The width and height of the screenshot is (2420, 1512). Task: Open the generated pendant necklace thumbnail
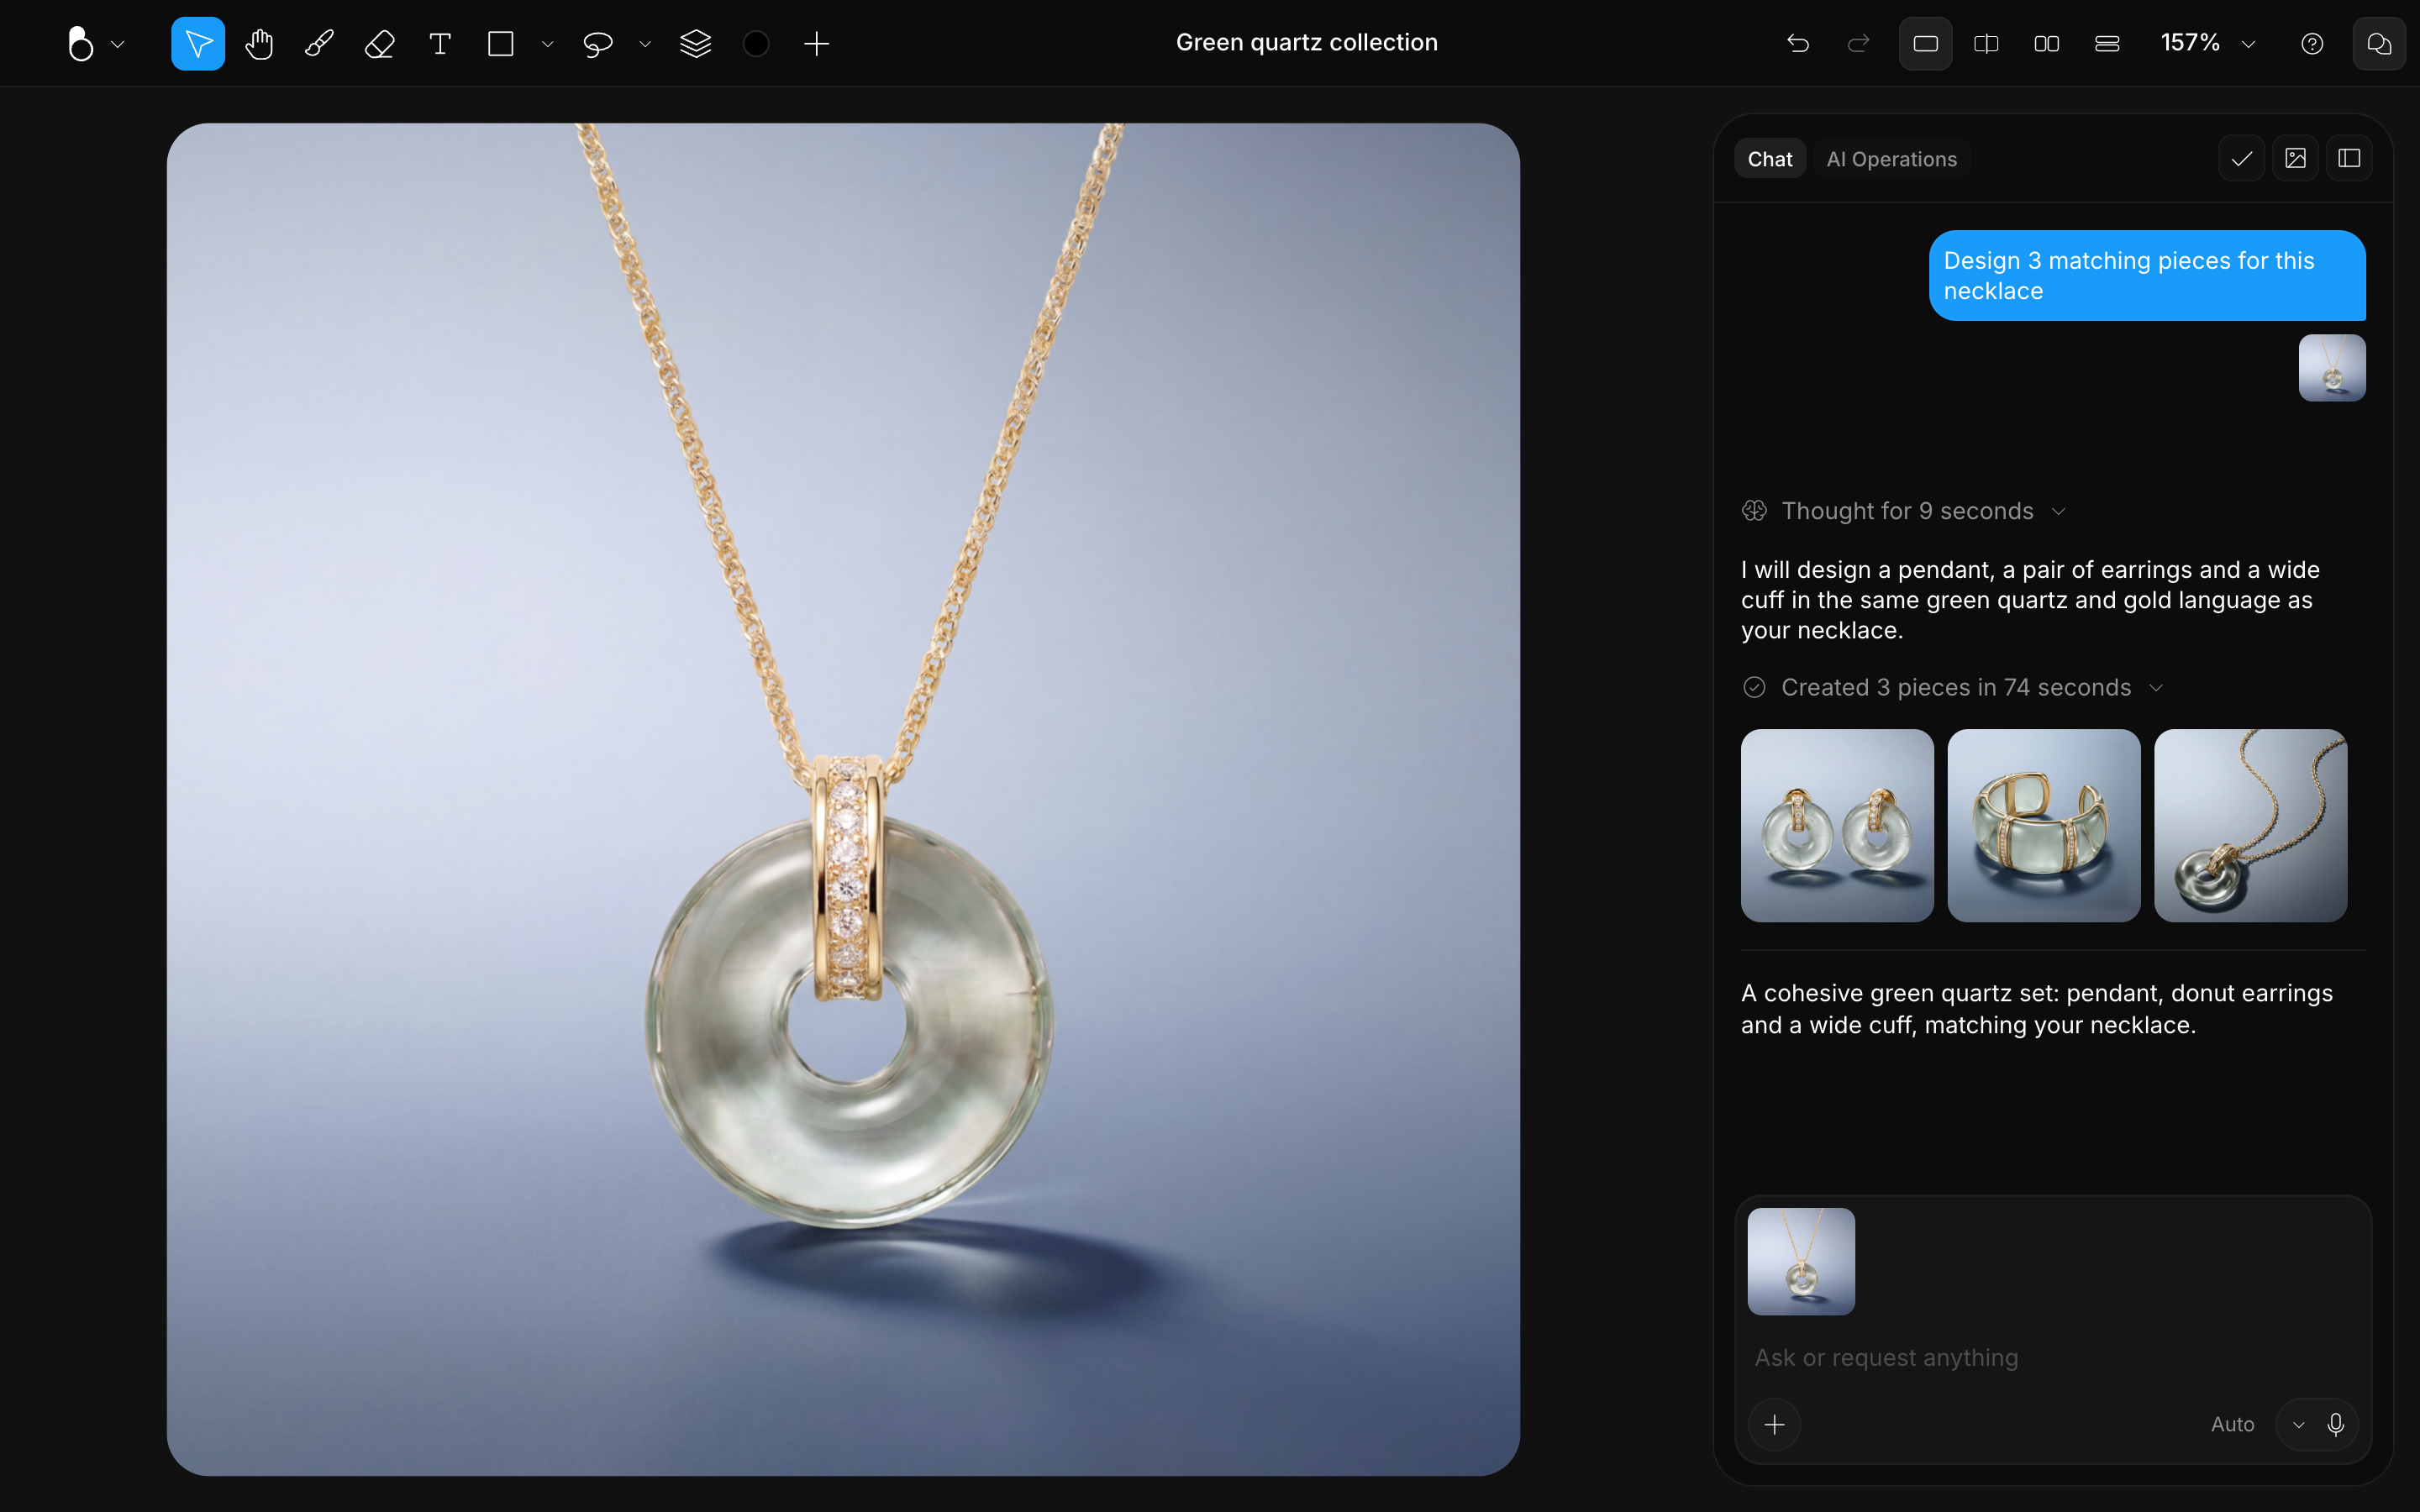(2250, 825)
